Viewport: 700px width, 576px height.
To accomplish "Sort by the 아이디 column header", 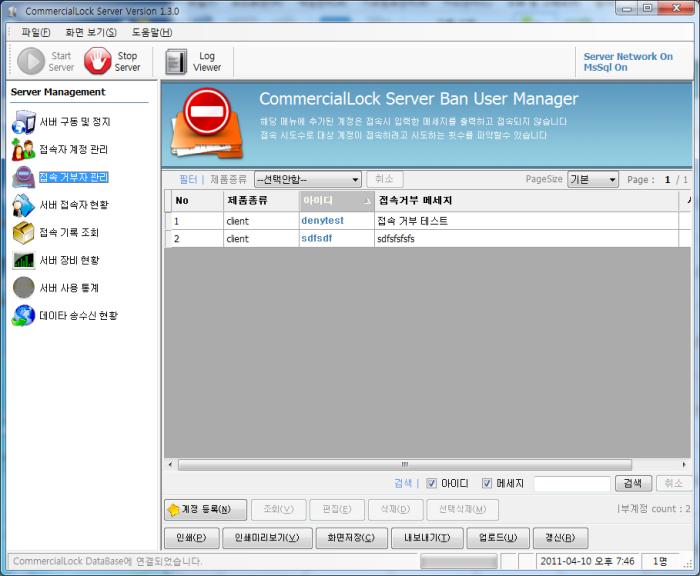I will click(x=337, y=201).
